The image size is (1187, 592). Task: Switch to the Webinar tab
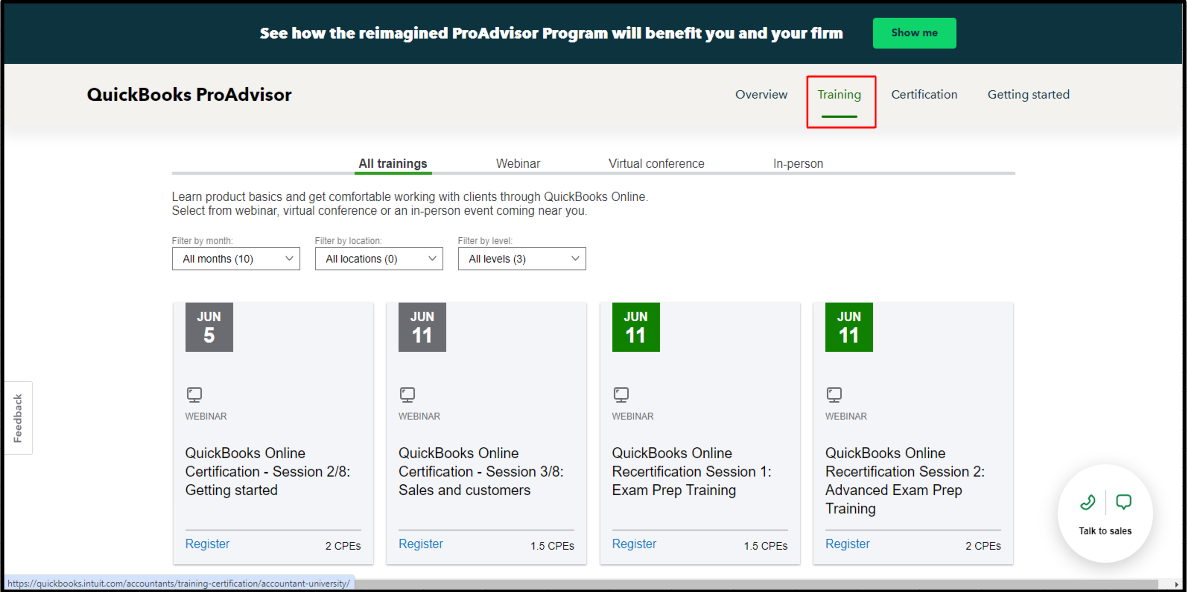(518, 164)
